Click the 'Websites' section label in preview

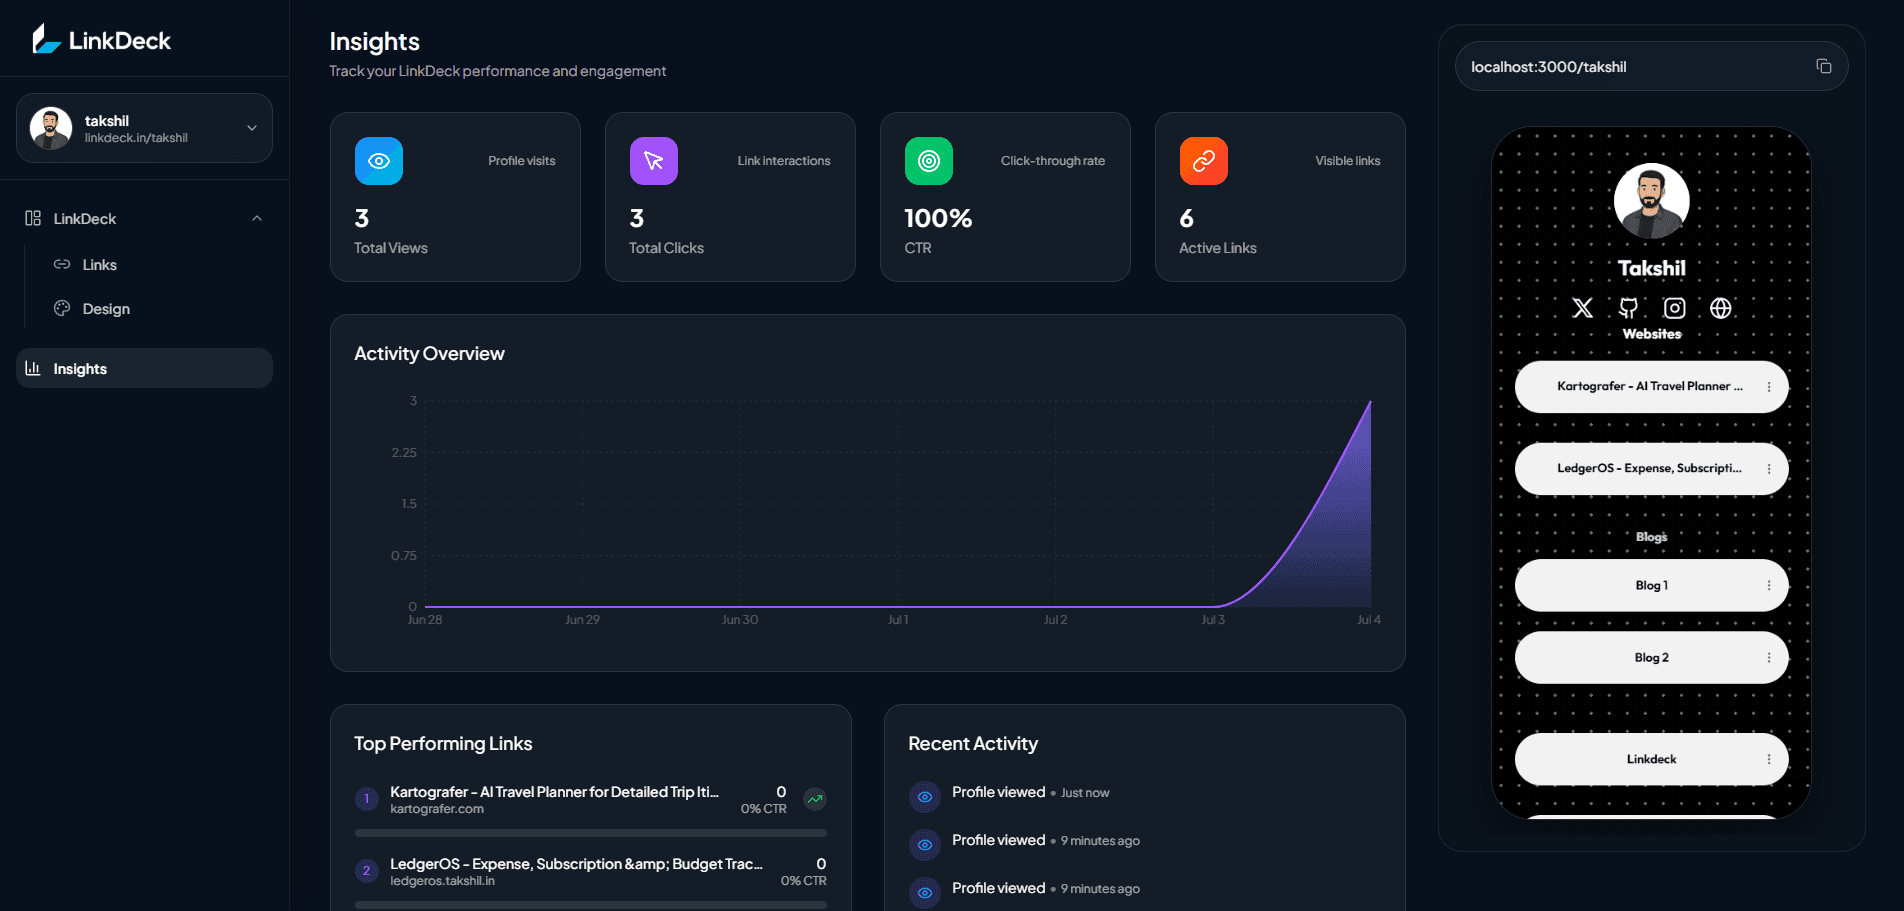1652,334
